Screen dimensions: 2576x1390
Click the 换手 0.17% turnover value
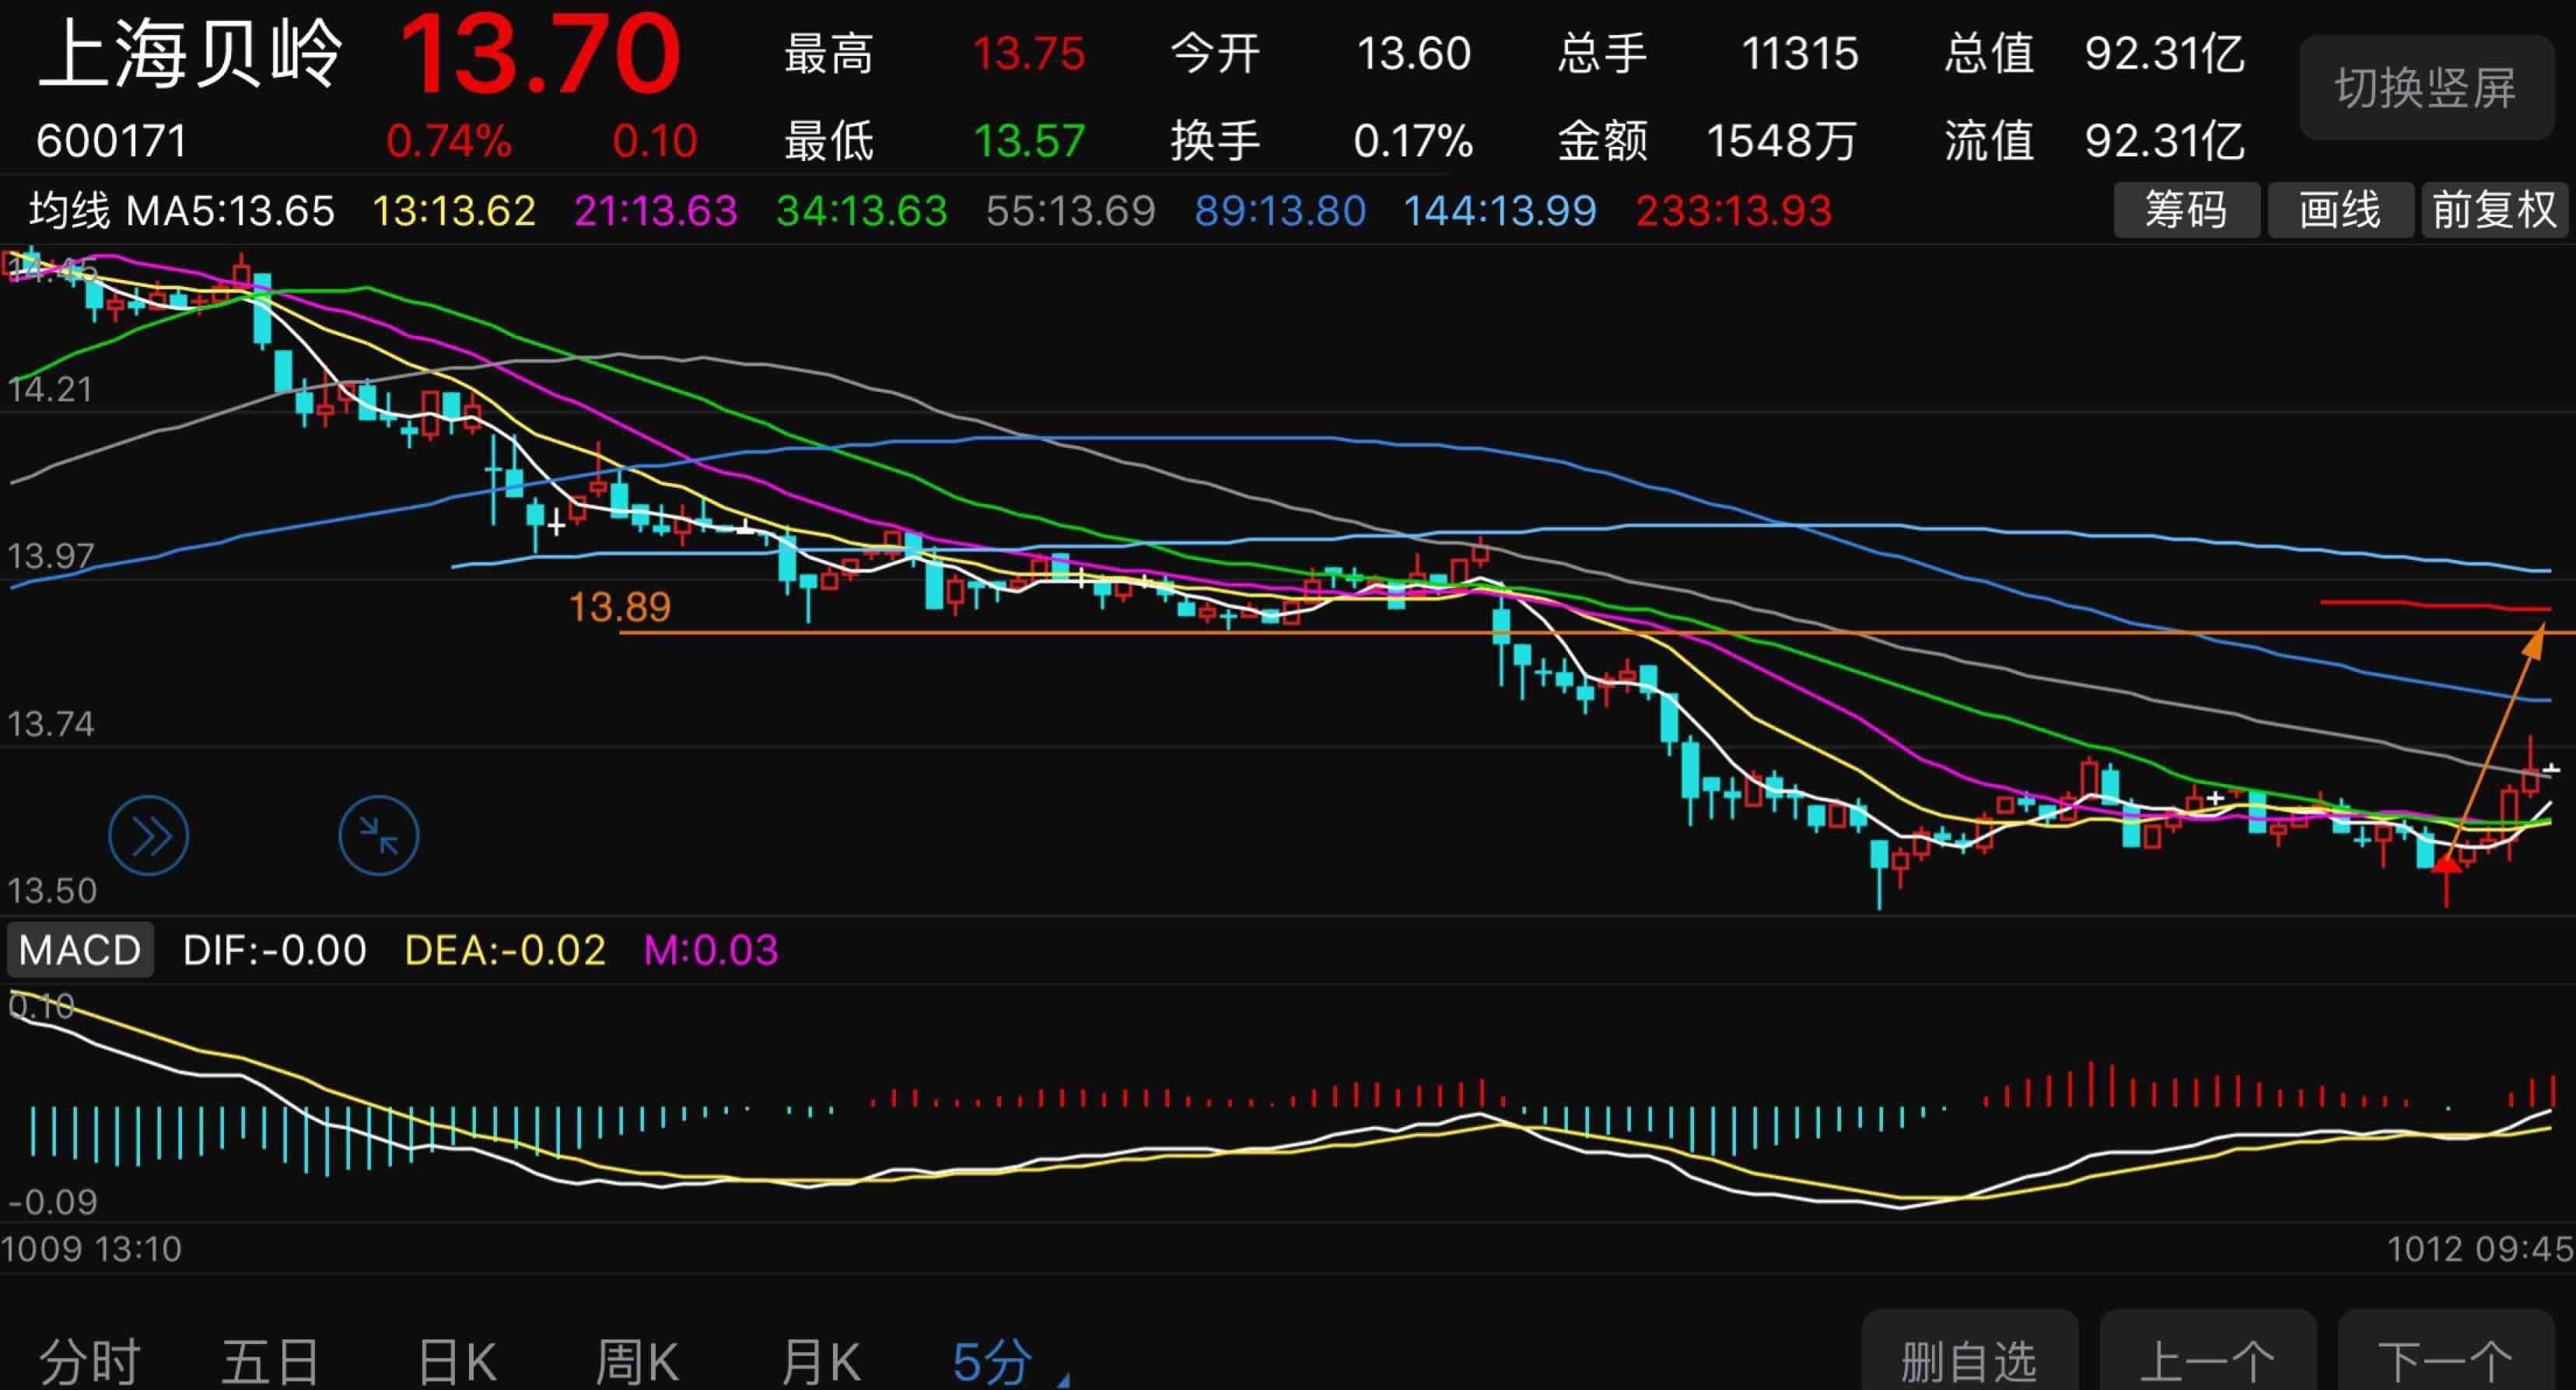(1413, 141)
